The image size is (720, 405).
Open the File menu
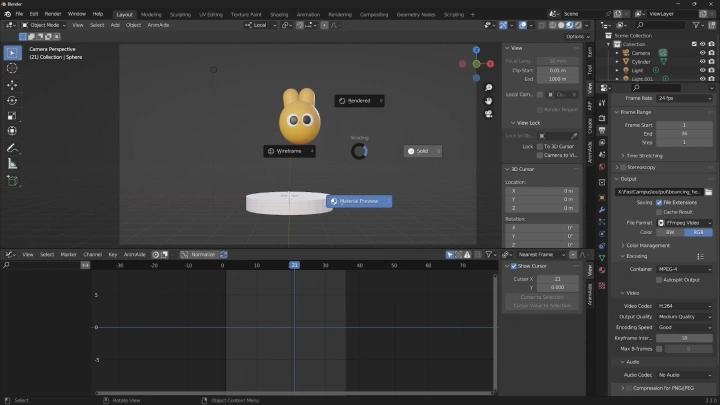point(19,14)
